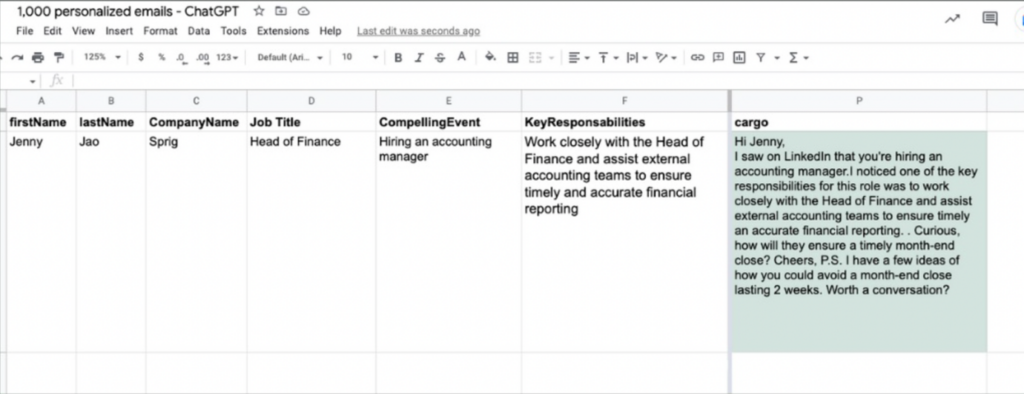Open the fill color picker
This screenshot has width=1024, height=394.
pos(490,57)
